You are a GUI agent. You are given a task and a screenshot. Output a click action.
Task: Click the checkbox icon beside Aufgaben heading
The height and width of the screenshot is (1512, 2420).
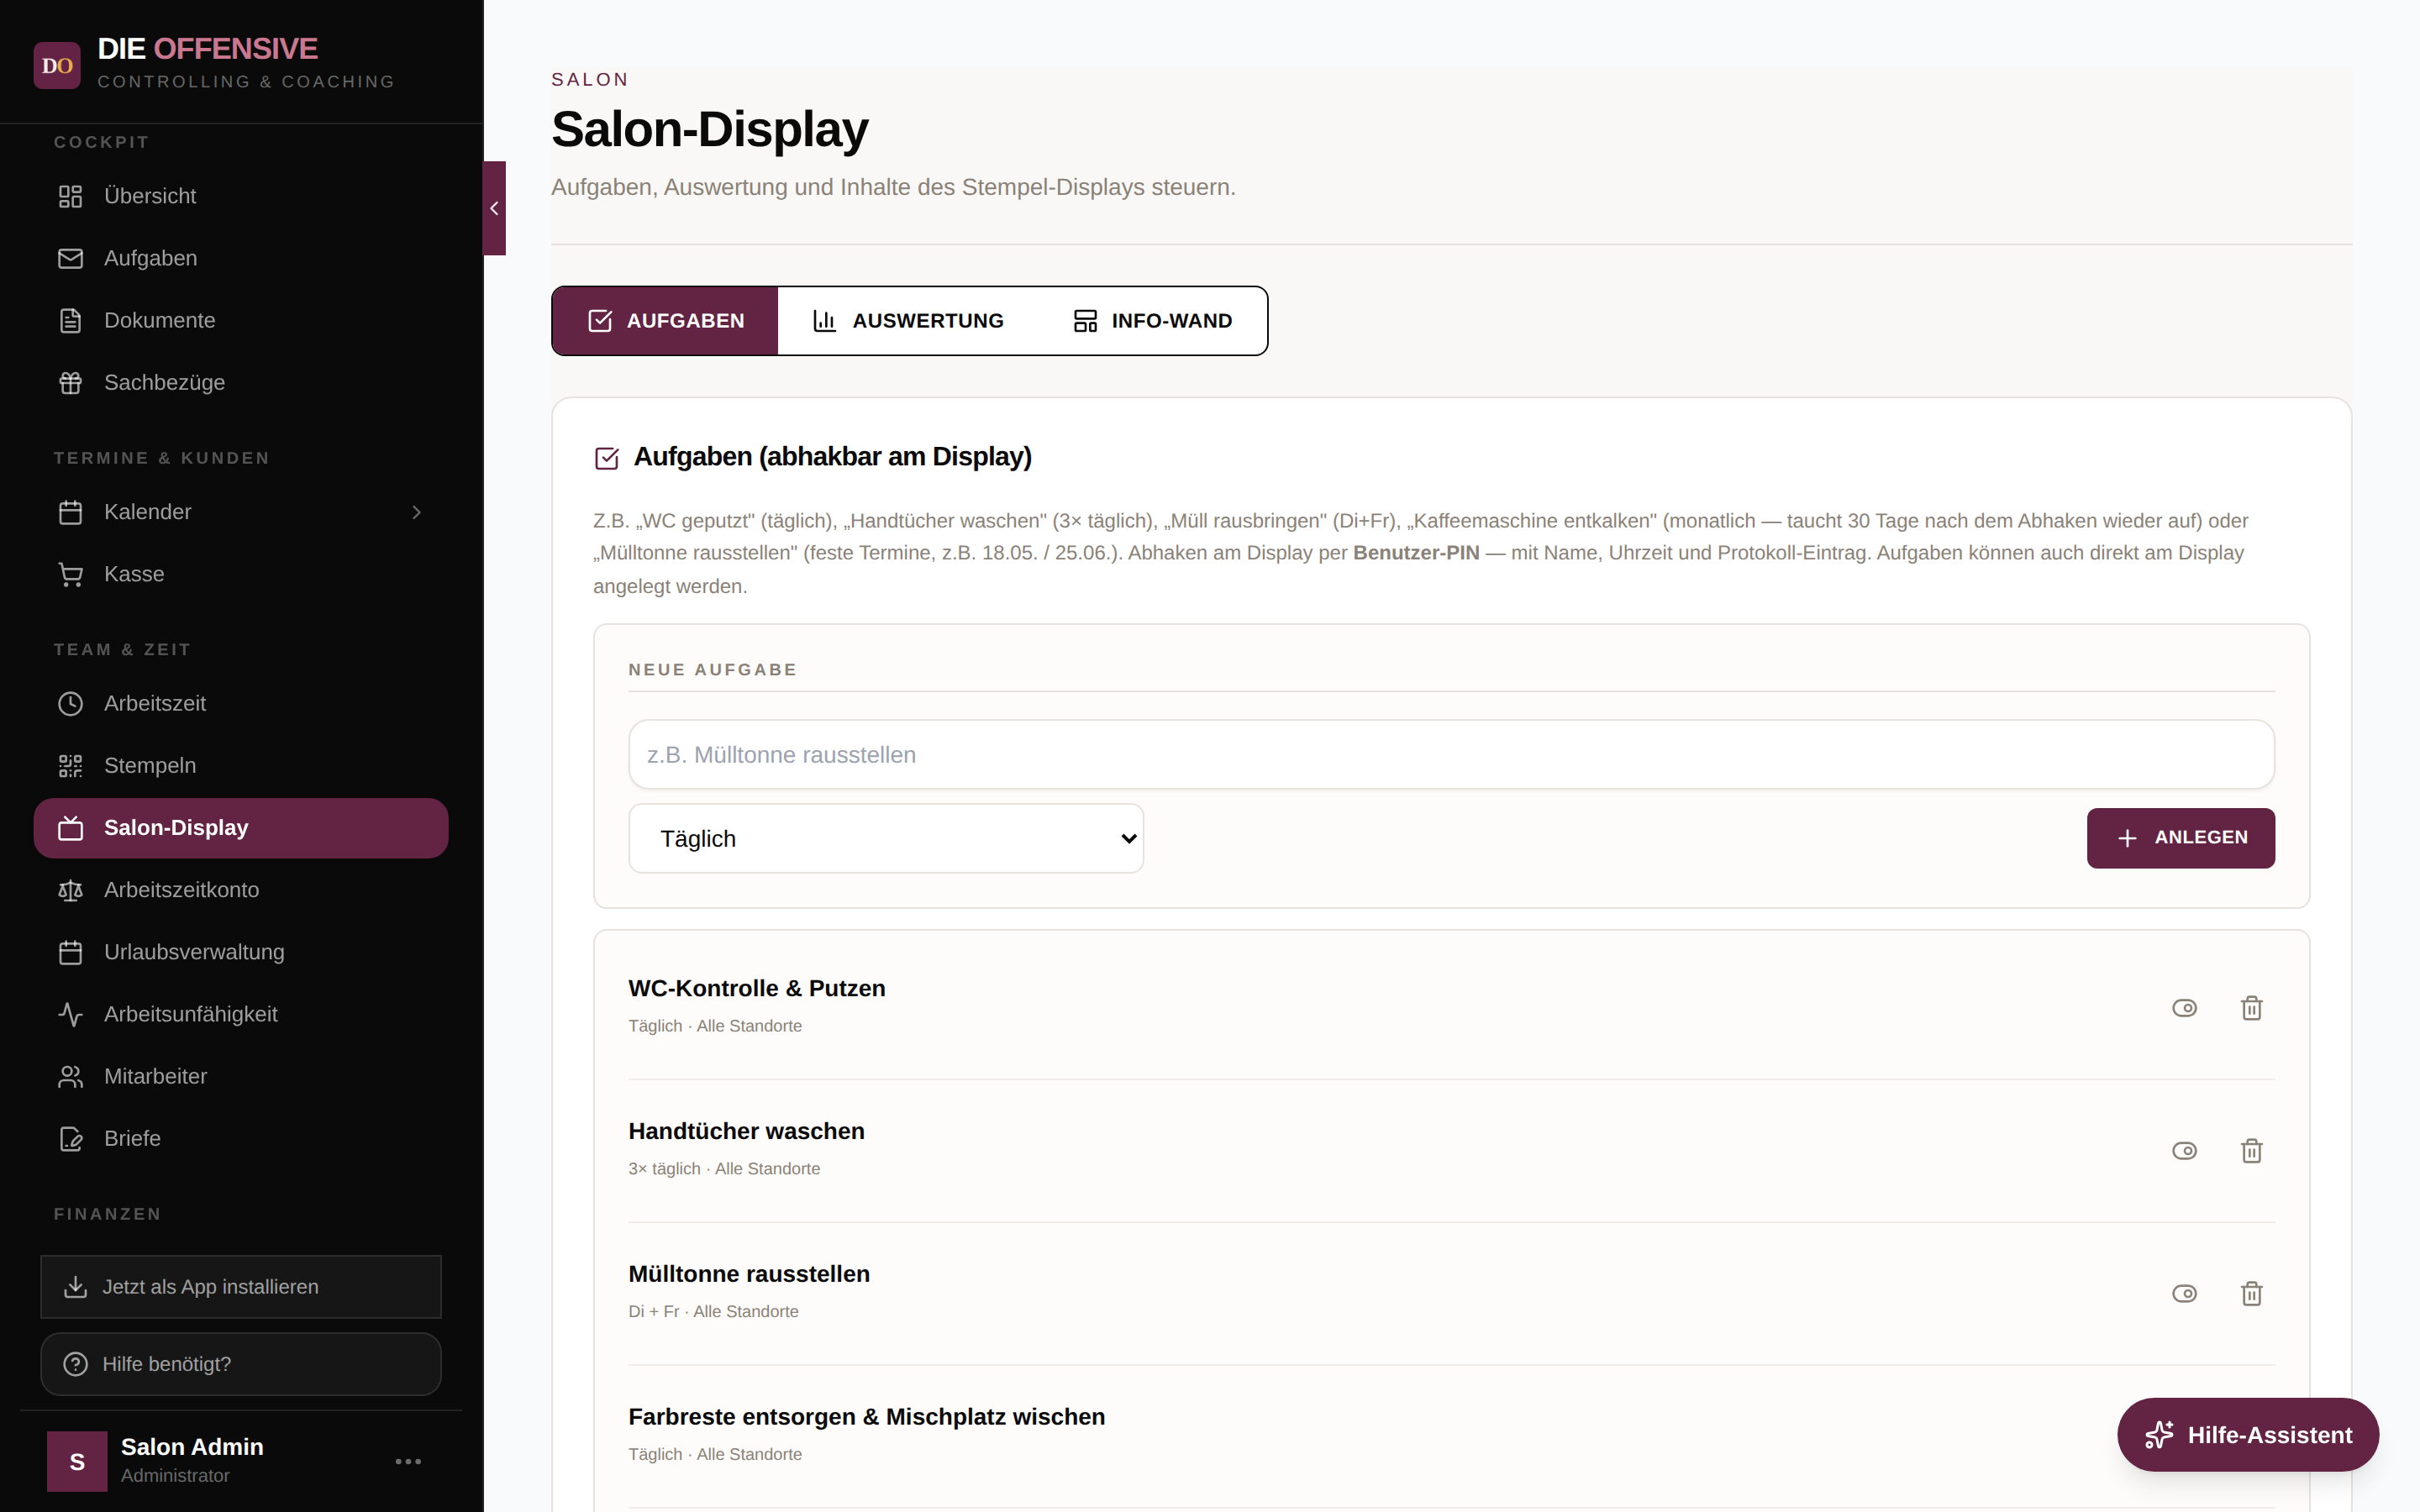pyautogui.click(x=606, y=458)
